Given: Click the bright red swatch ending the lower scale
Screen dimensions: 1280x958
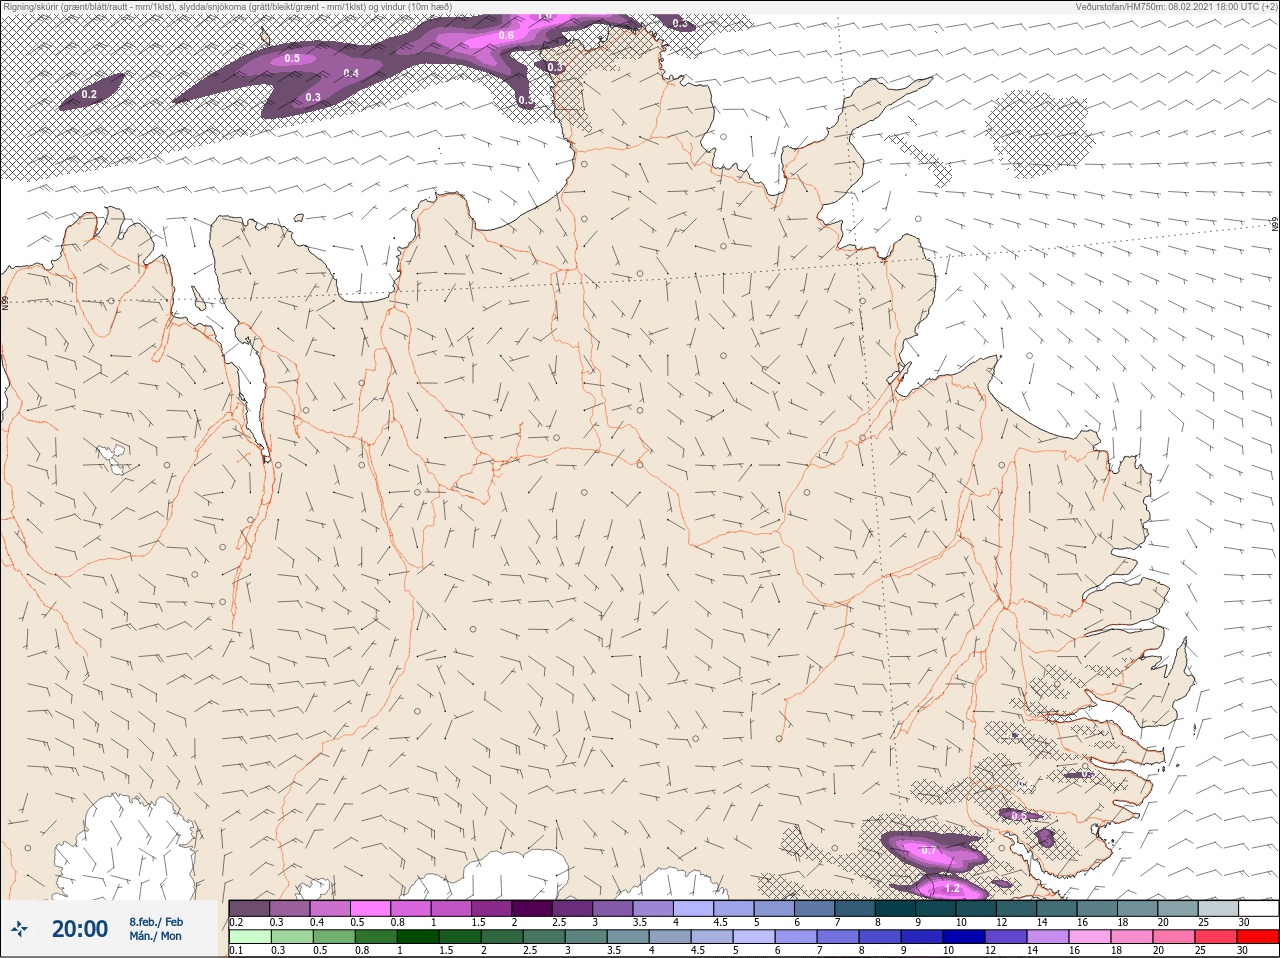Looking at the screenshot, I should coord(1258,937).
